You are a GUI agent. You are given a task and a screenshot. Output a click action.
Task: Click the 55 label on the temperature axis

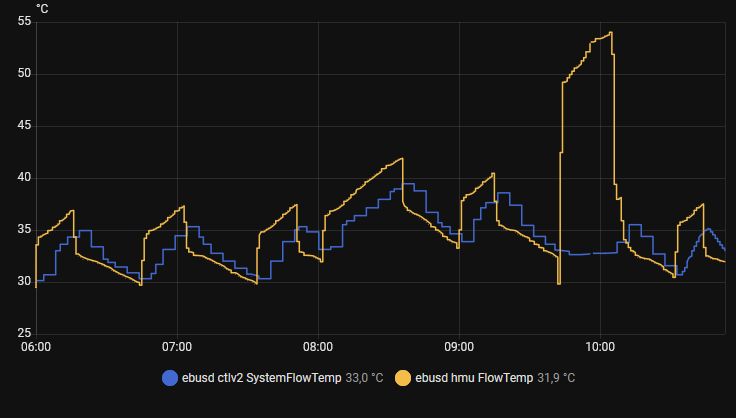point(24,22)
